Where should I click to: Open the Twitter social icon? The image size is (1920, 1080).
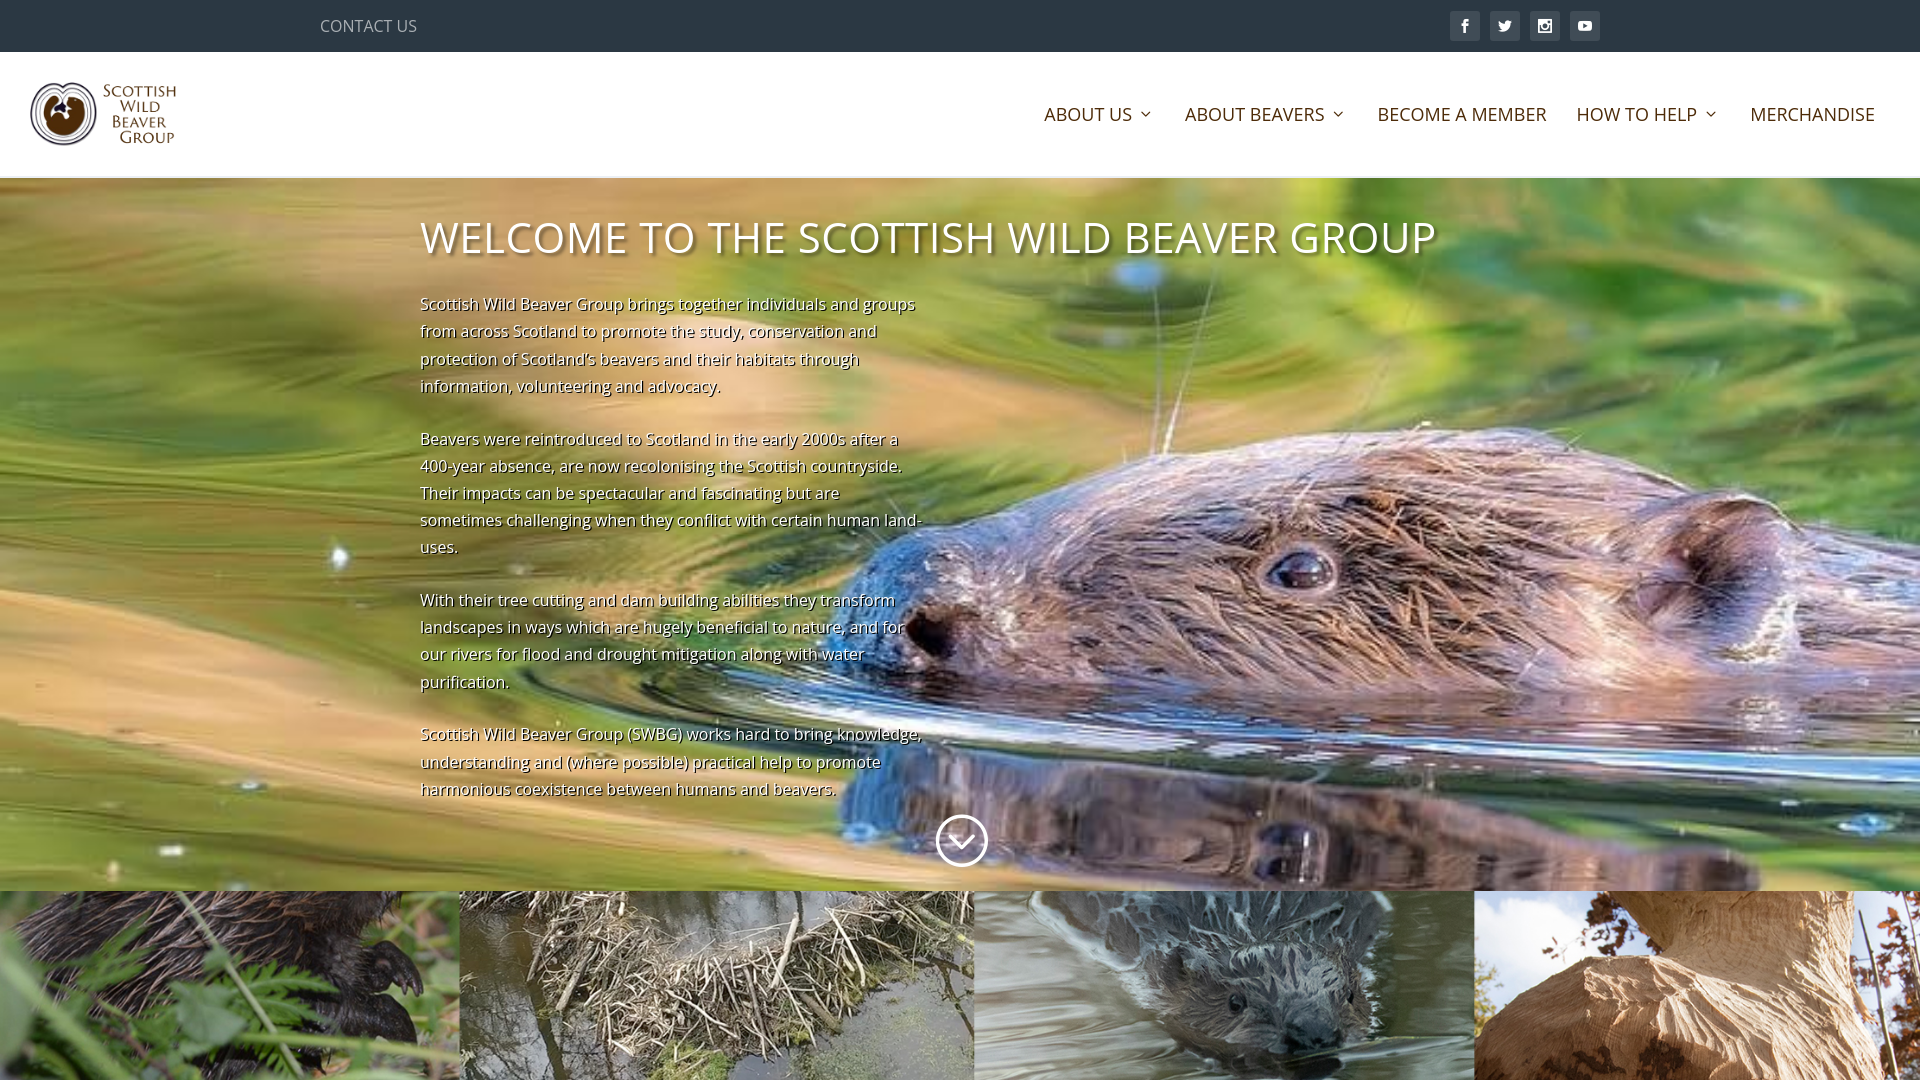click(x=1505, y=26)
